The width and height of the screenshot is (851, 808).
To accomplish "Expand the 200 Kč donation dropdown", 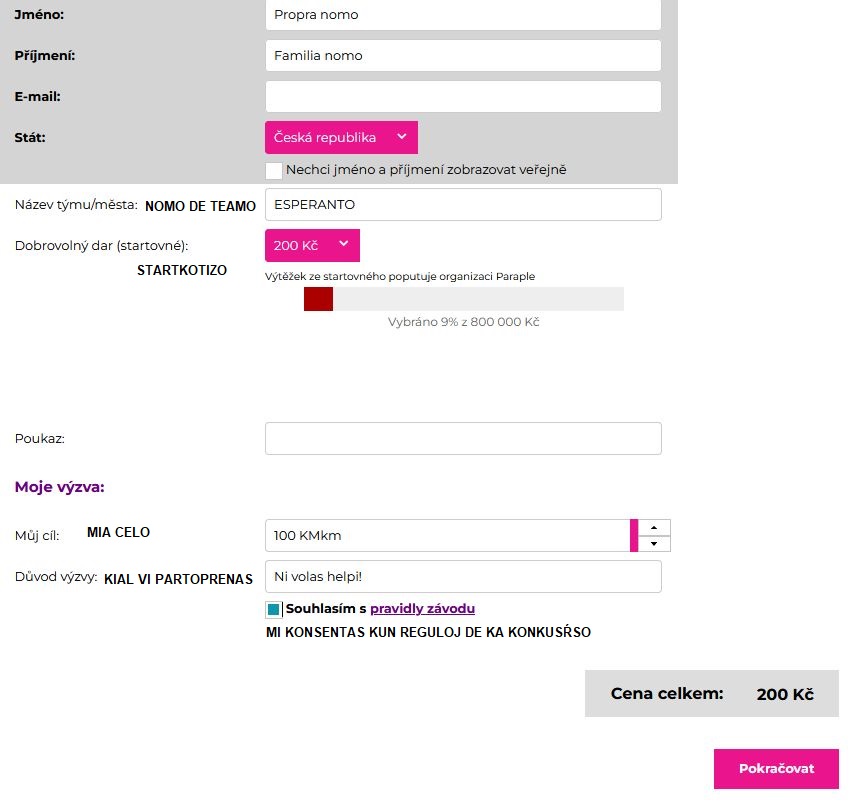I will pyautogui.click(x=311, y=245).
